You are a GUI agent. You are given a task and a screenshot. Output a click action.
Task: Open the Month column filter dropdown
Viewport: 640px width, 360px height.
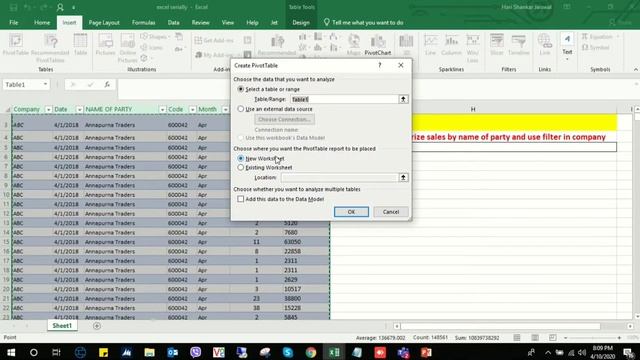point(225,109)
